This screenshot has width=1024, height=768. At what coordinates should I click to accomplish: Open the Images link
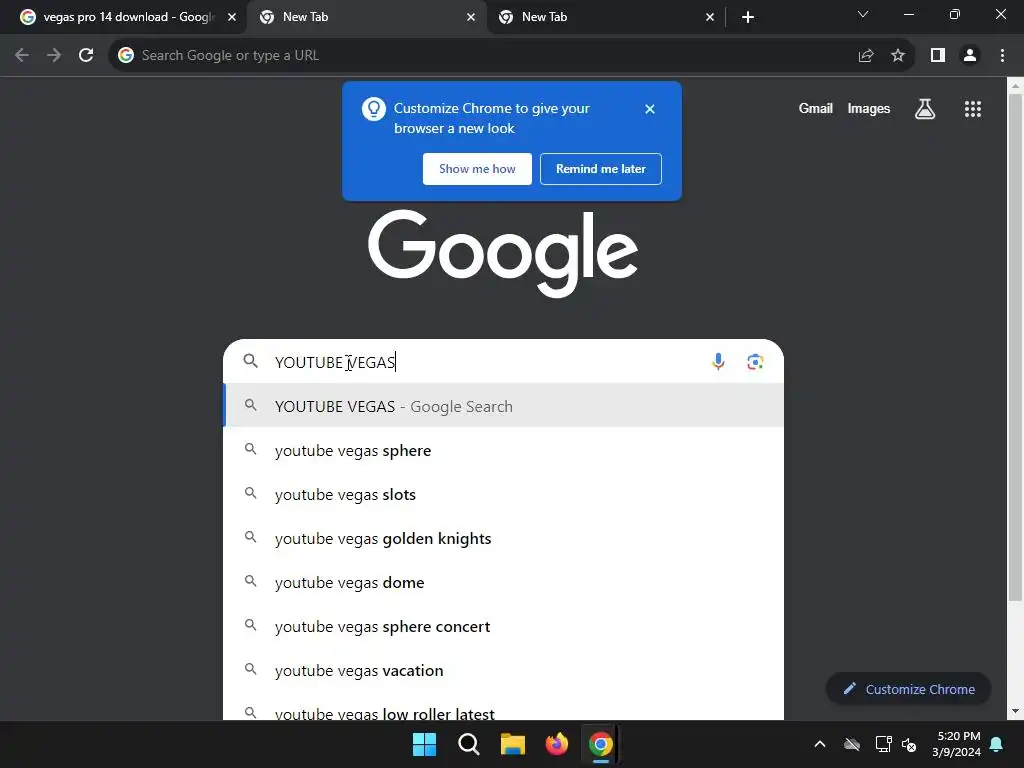tap(869, 109)
